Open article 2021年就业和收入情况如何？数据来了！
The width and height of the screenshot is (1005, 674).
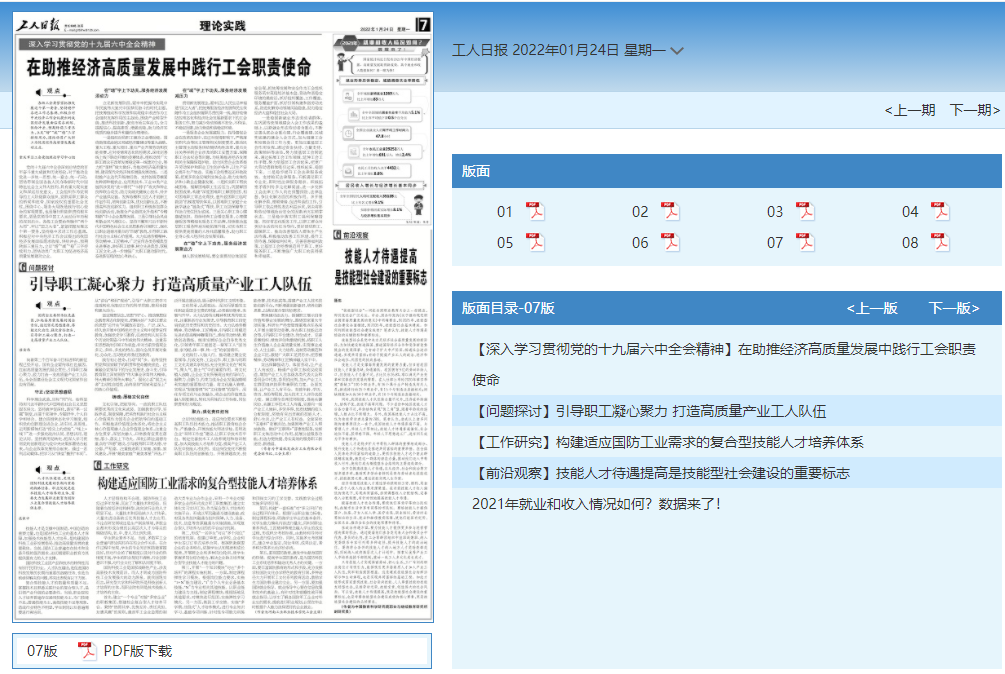point(596,503)
